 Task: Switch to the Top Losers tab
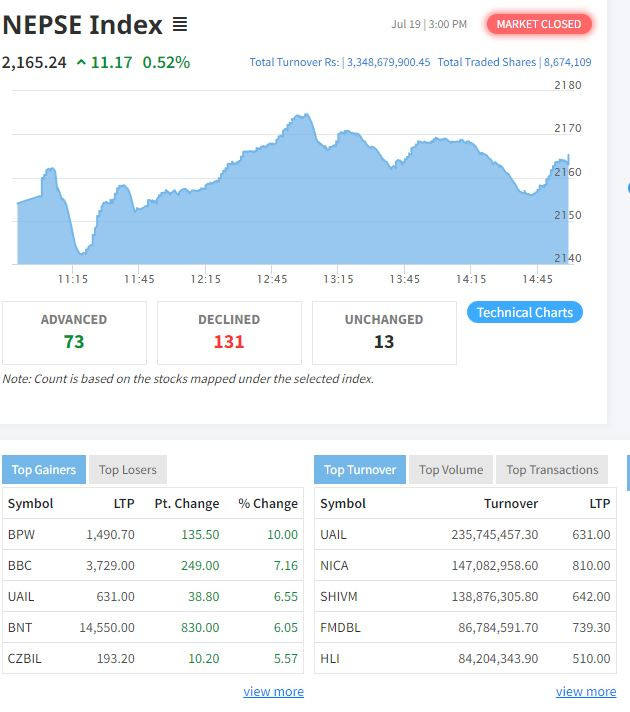click(x=128, y=470)
